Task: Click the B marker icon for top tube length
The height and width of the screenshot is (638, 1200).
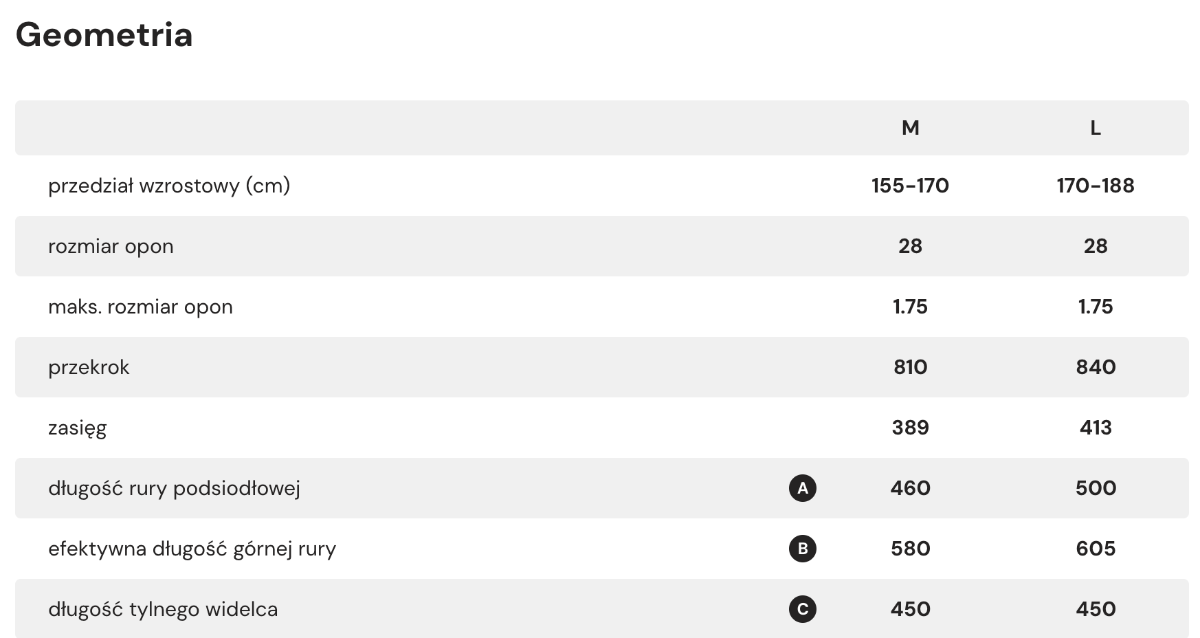Action: pos(803,548)
